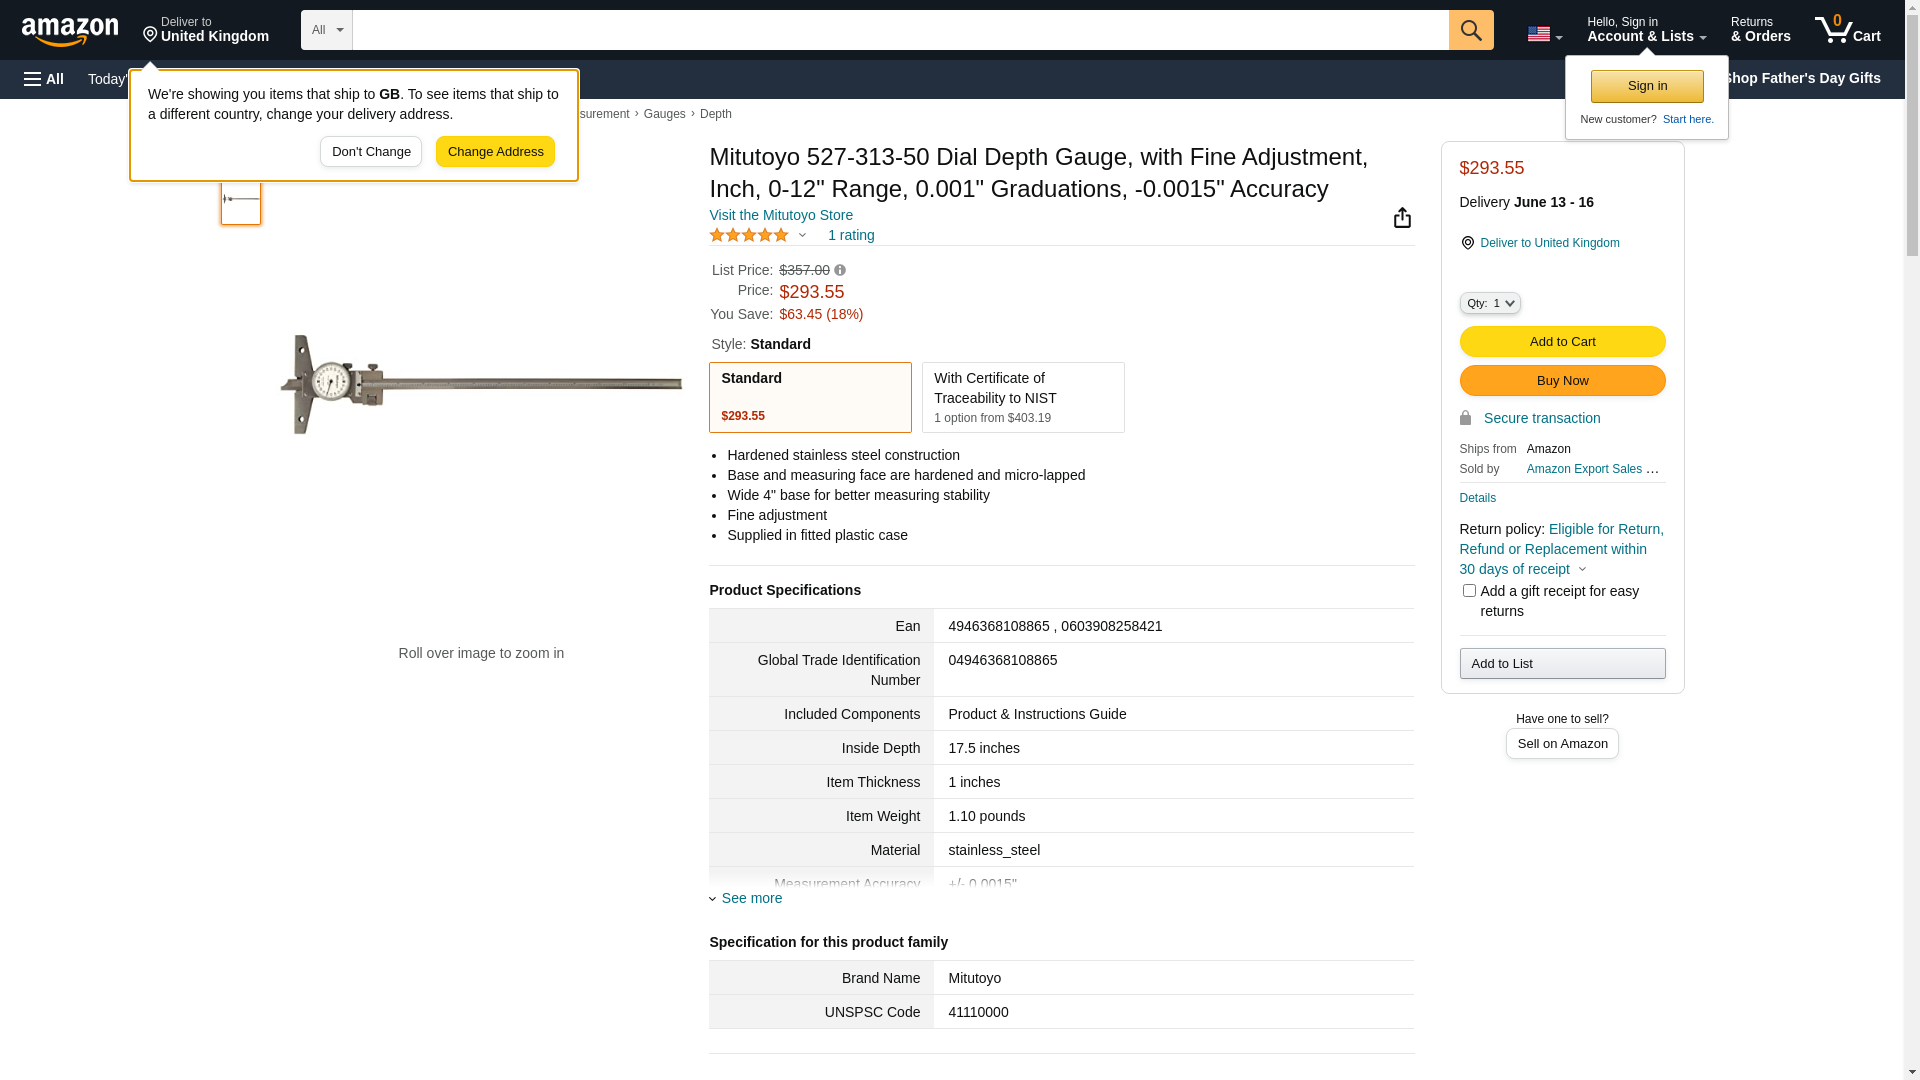Viewport: 1920px width, 1080px height.
Task: Click the search input field
Action: coord(900,30)
